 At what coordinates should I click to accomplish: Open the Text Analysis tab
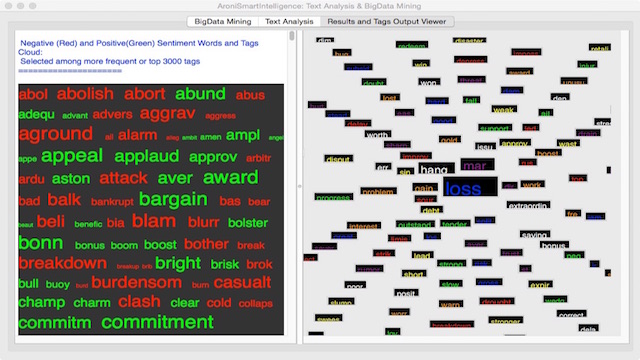[289, 22]
